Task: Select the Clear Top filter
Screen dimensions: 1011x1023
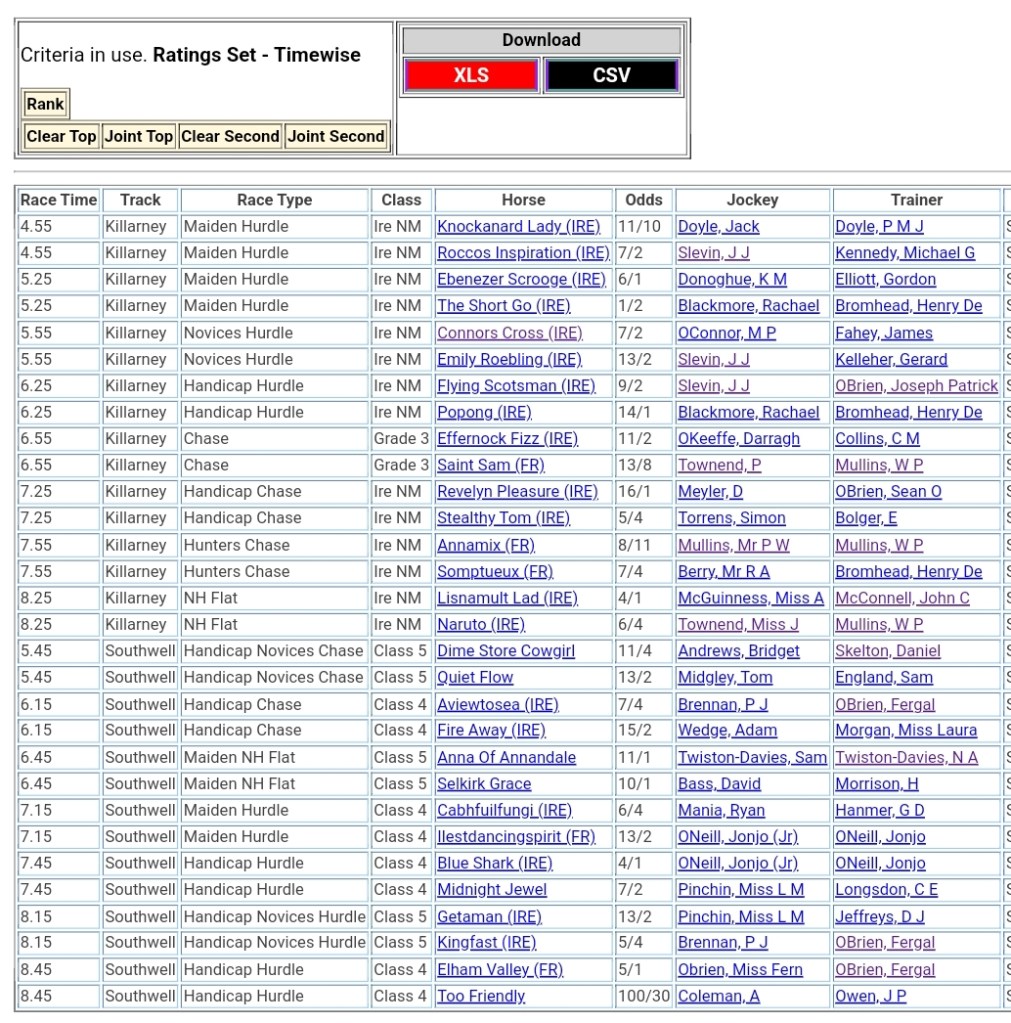Action: pos(61,136)
